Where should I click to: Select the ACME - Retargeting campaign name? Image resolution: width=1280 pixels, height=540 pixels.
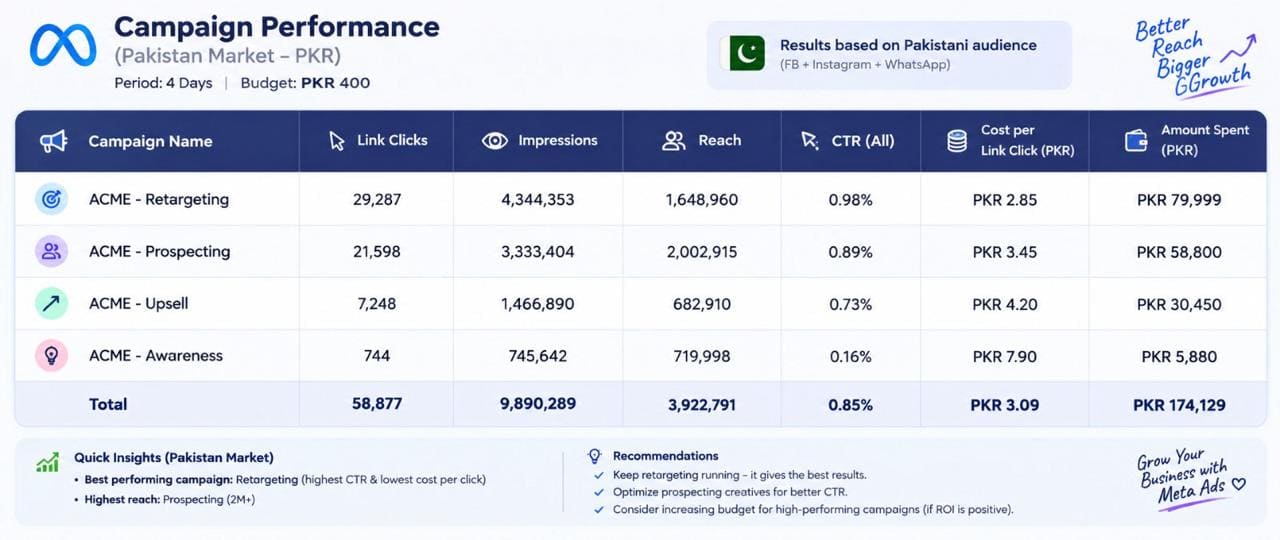[159, 200]
